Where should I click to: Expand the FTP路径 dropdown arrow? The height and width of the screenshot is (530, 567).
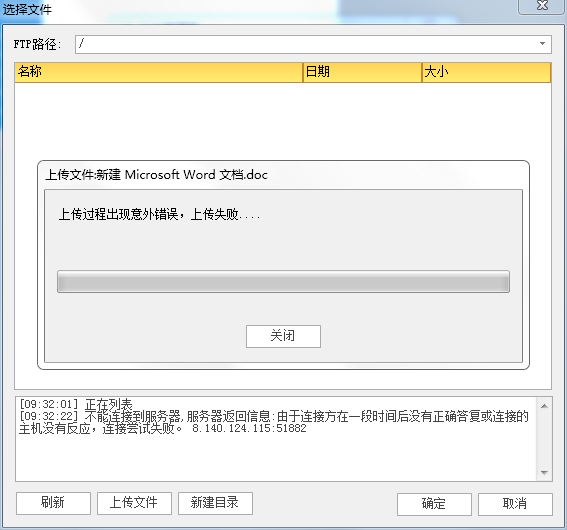[542, 44]
